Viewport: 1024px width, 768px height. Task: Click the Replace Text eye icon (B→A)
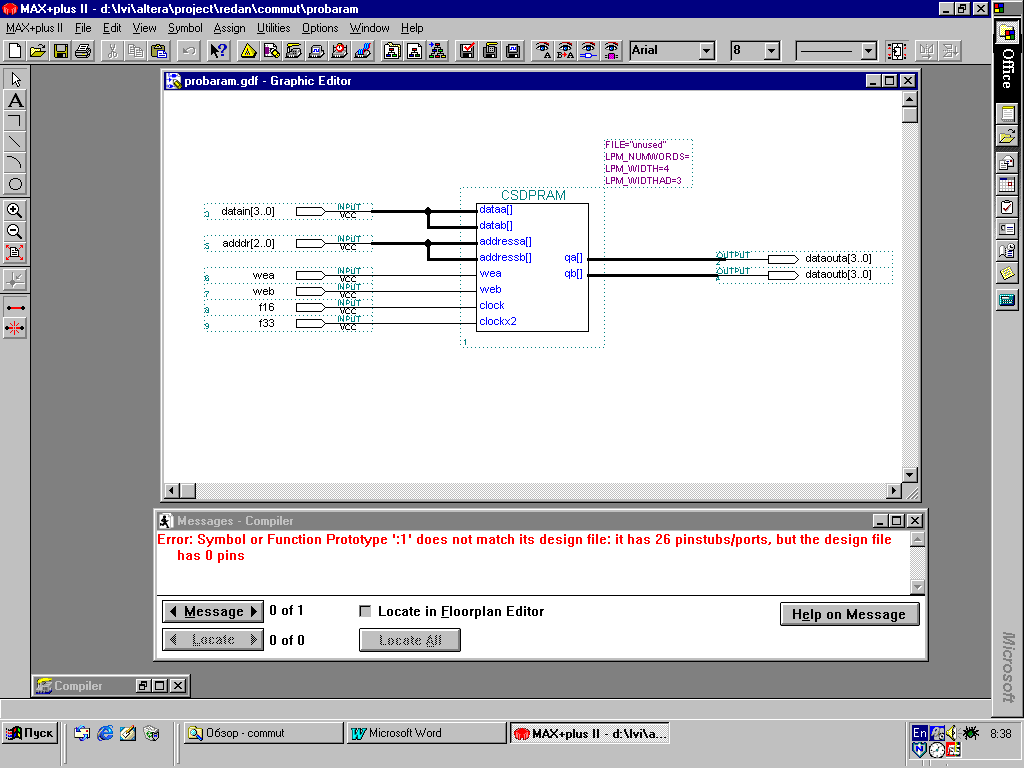point(566,51)
